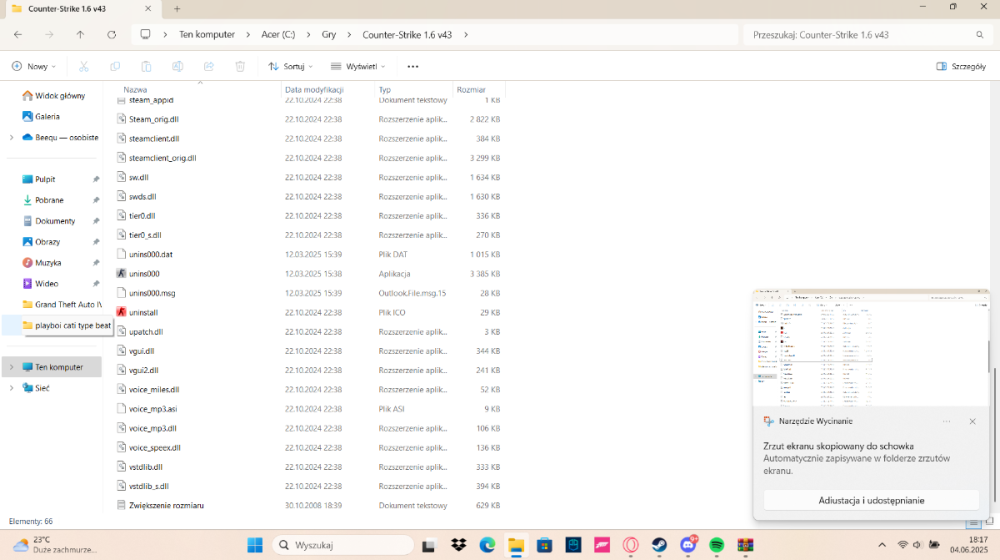Show hidden system tray icons

pyautogui.click(x=882, y=545)
